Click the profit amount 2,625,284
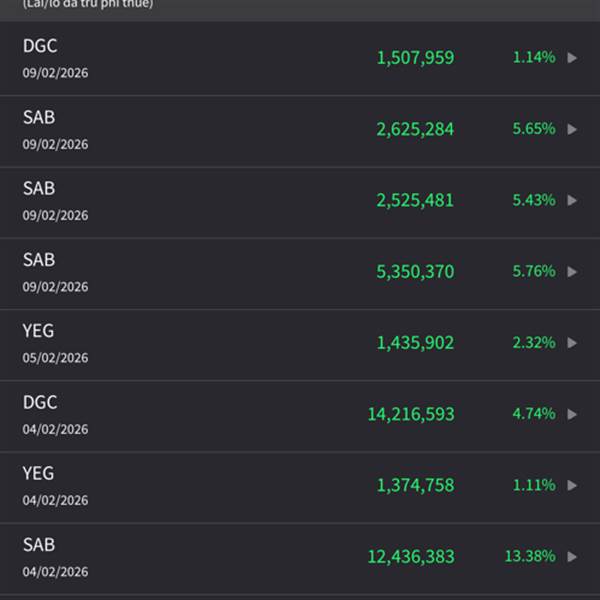Screen dimensions: 600x600 click(415, 129)
